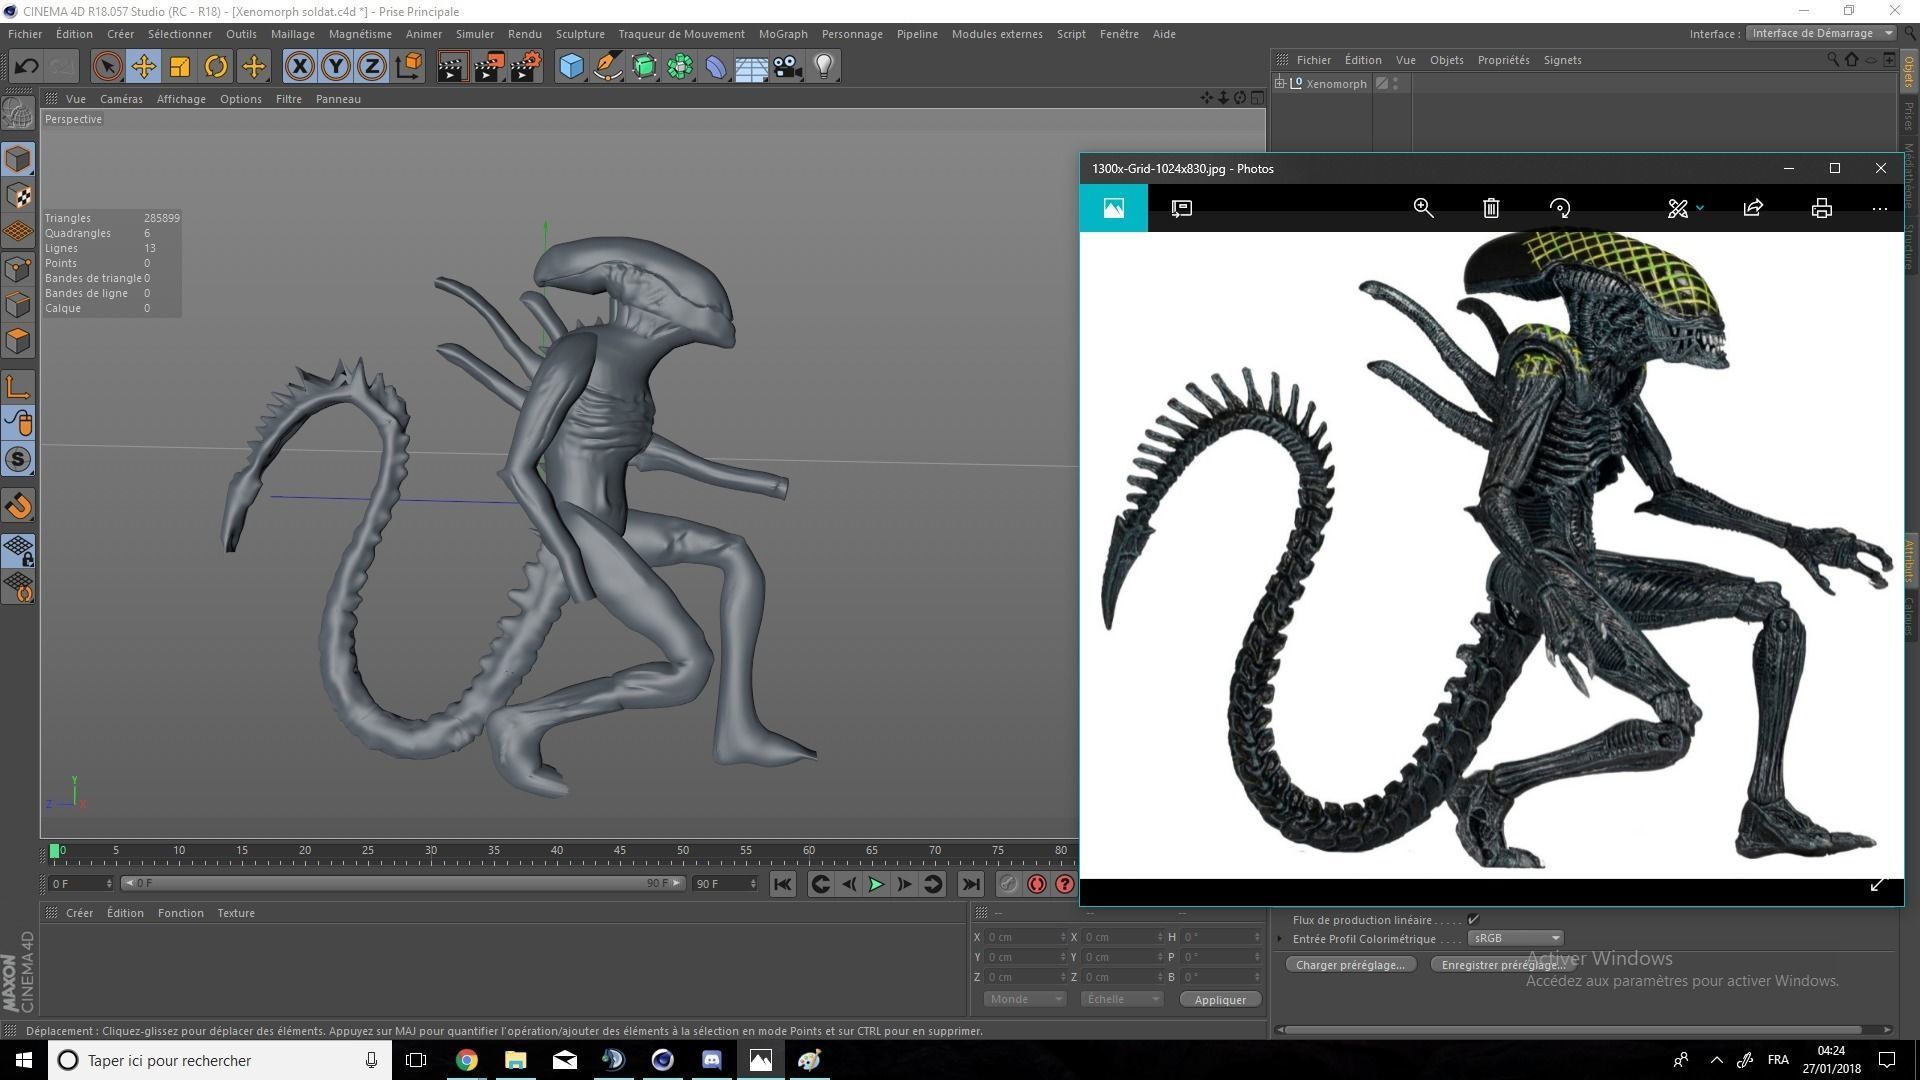Open Photos edit and create dropdown
This screenshot has width=1920, height=1080.
(x=1685, y=208)
